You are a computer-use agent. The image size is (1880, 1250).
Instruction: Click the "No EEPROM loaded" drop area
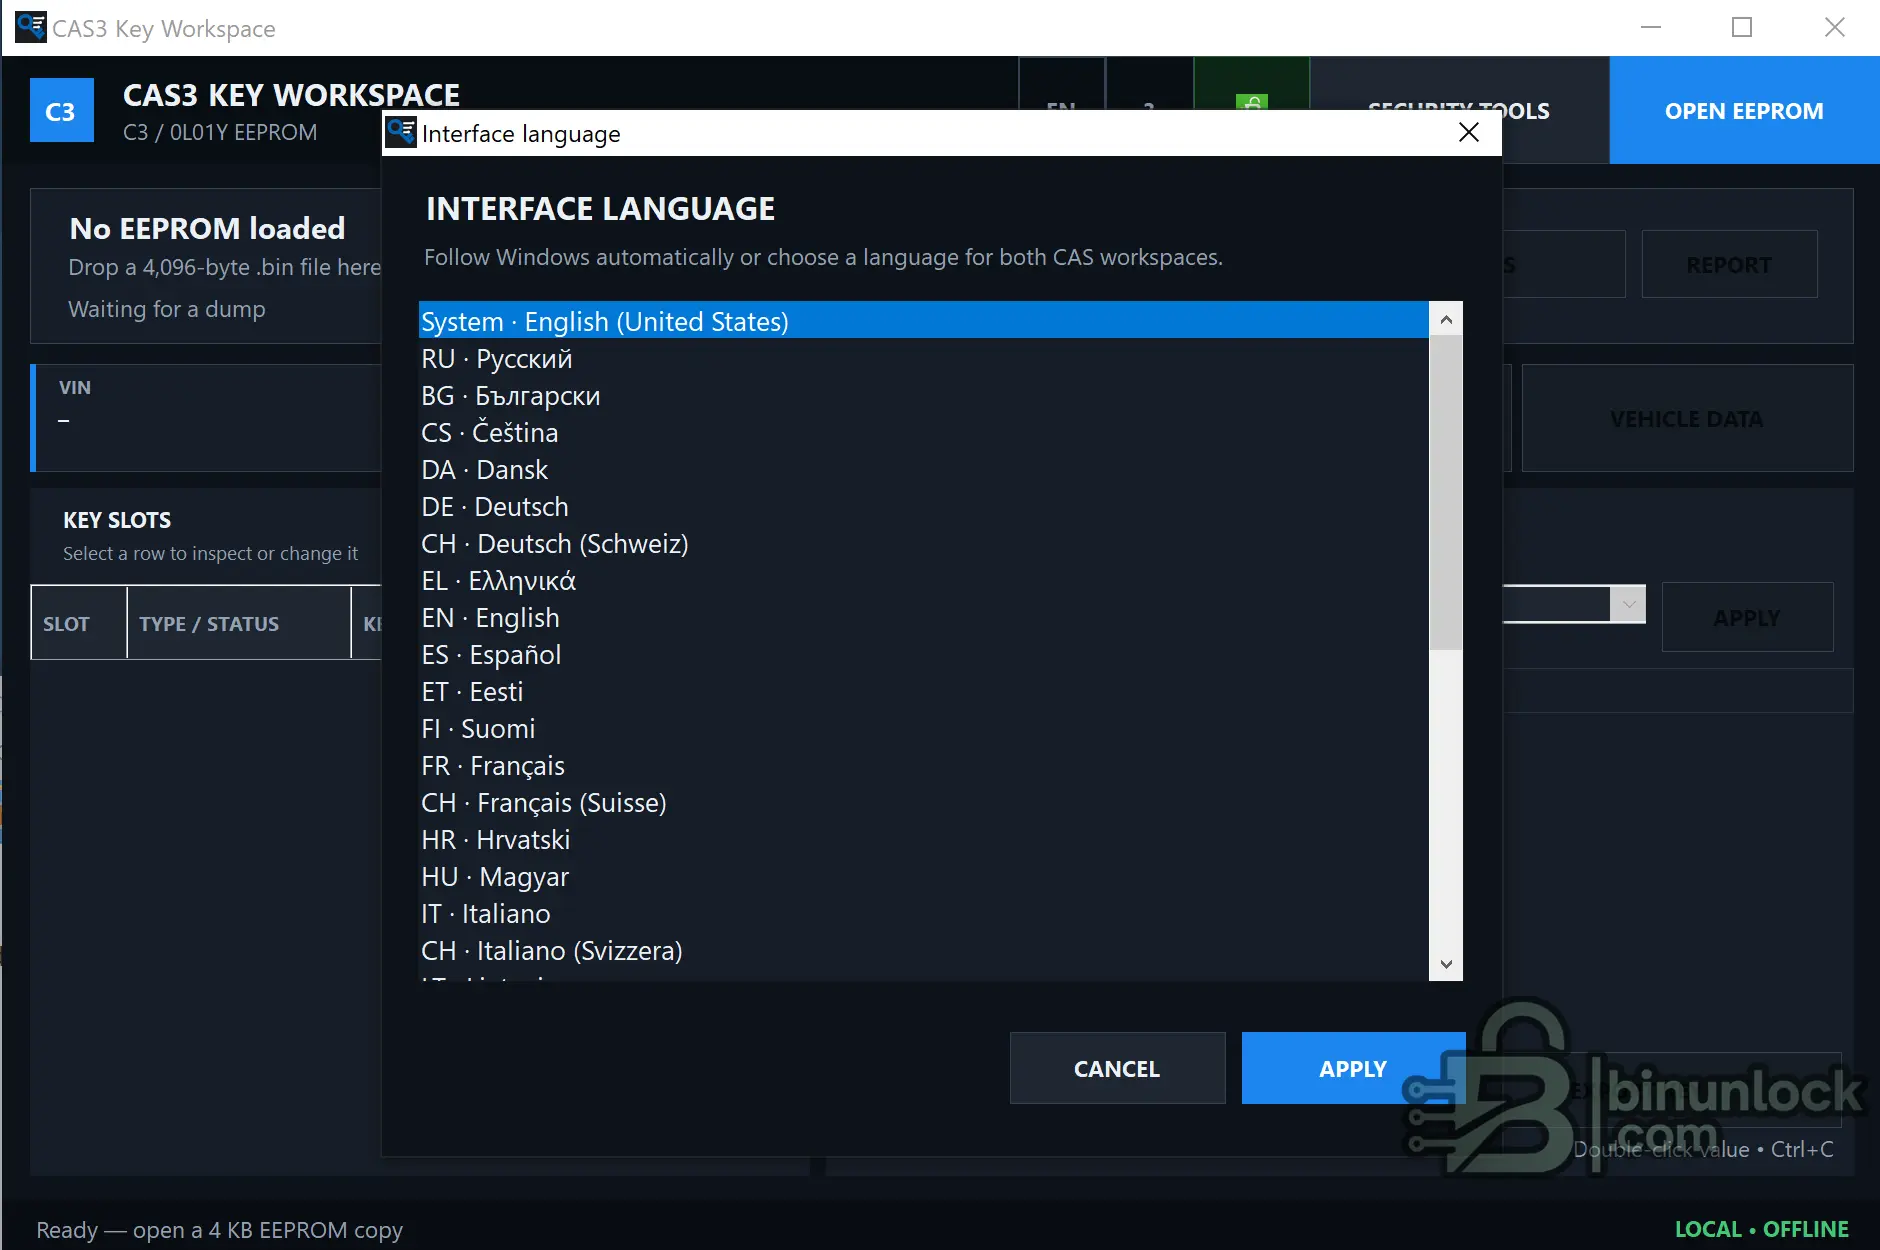coord(206,266)
